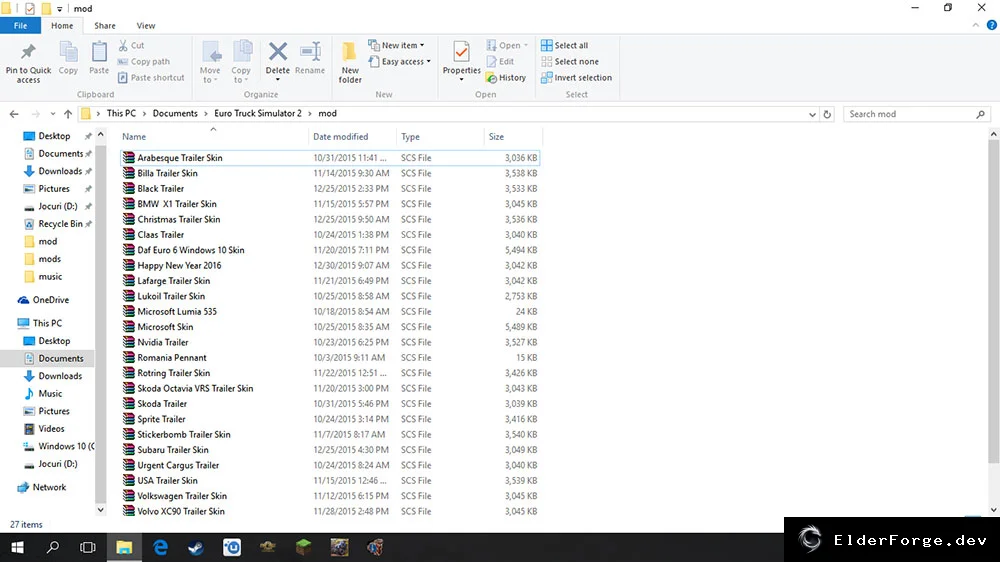Viewport: 1000px width, 562px height.
Task: Select the 'Happy New Year 2016' file
Action: 330,265
